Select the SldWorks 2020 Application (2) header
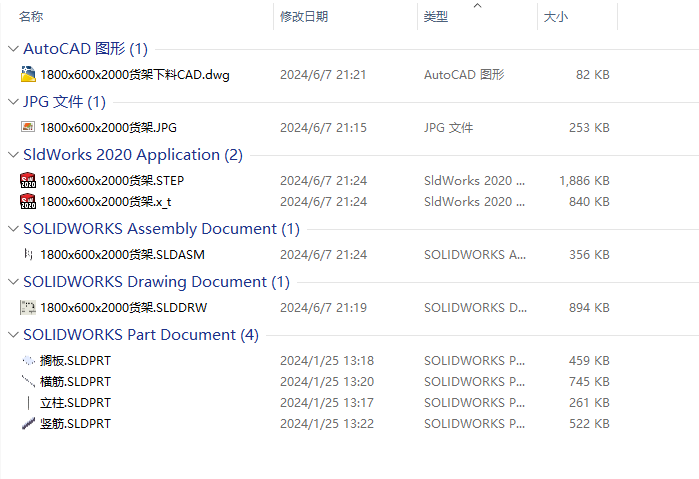Screen dimensions: 699x479 pos(133,155)
